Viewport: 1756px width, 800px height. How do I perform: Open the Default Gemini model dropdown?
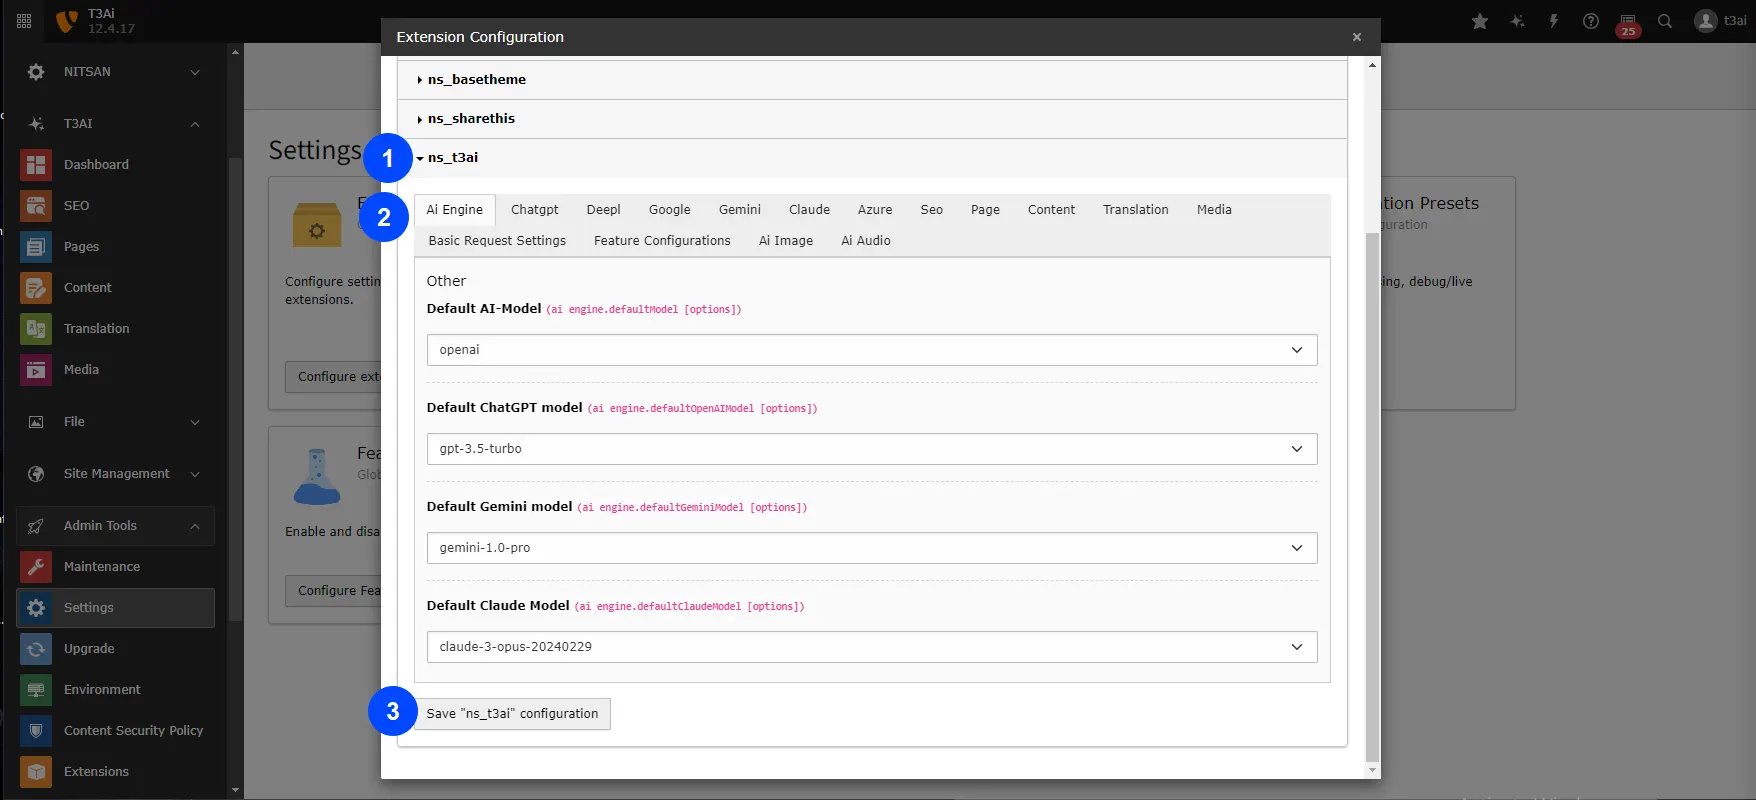872,548
